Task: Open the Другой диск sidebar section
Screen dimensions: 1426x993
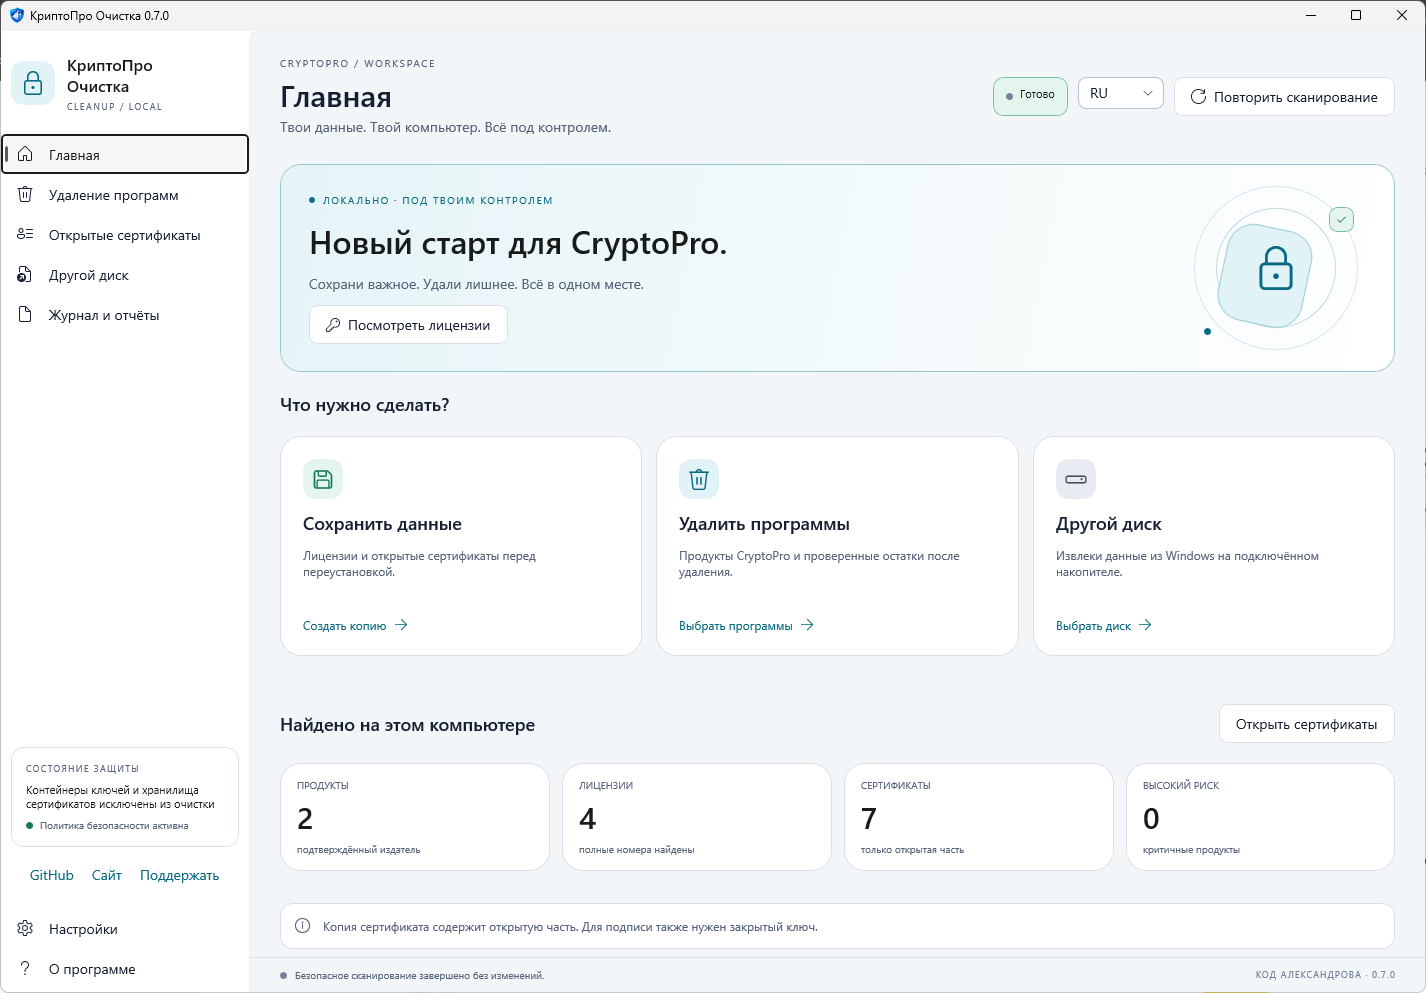Action: [125, 274]
